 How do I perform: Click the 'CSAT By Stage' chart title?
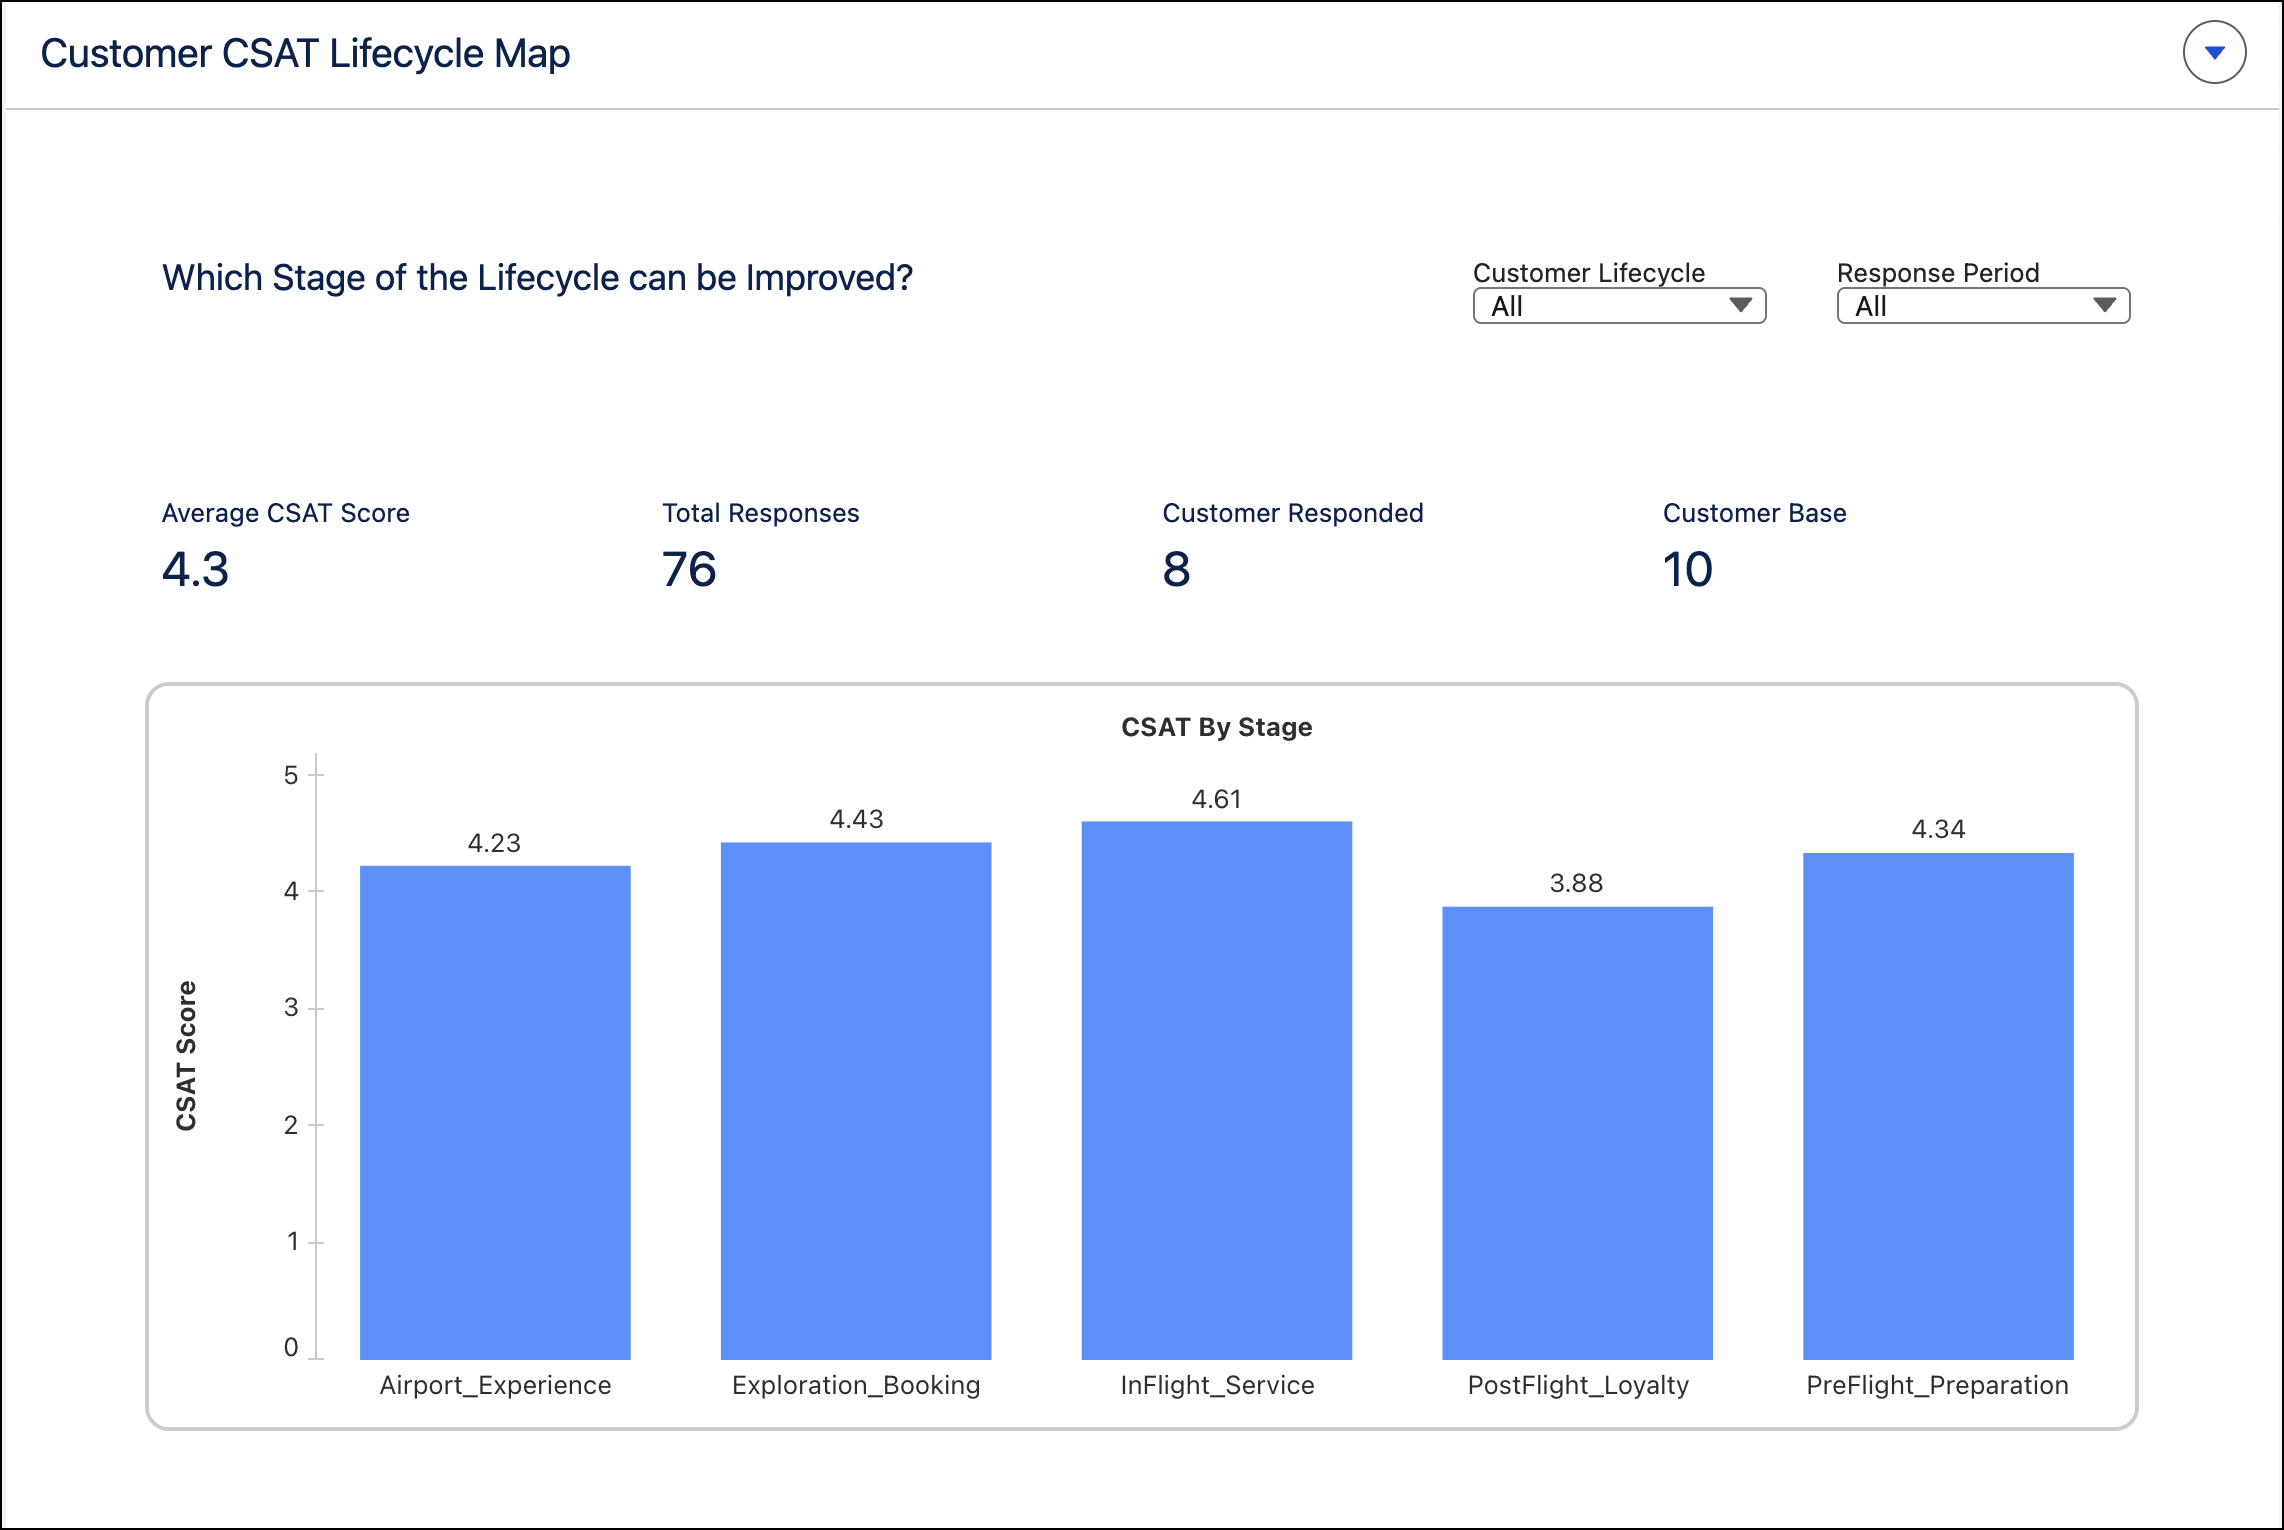[1216, 727]
